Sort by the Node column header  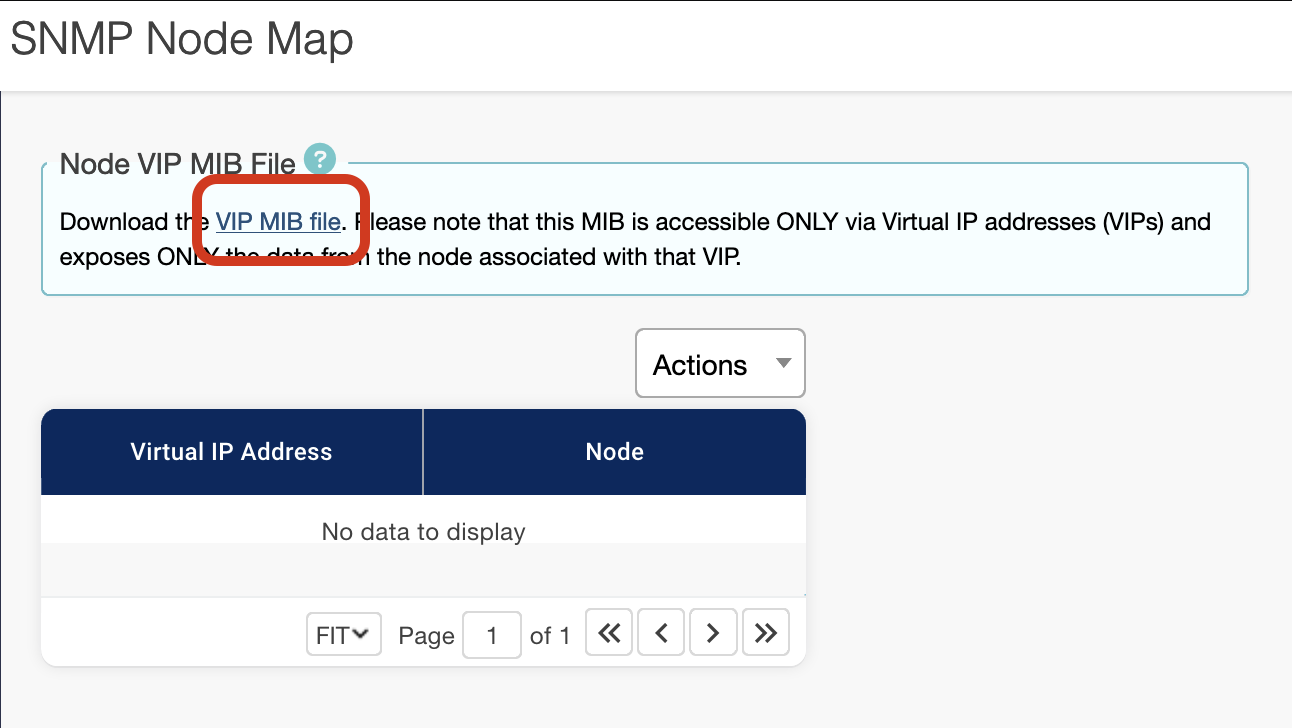[x=614, y=452]
